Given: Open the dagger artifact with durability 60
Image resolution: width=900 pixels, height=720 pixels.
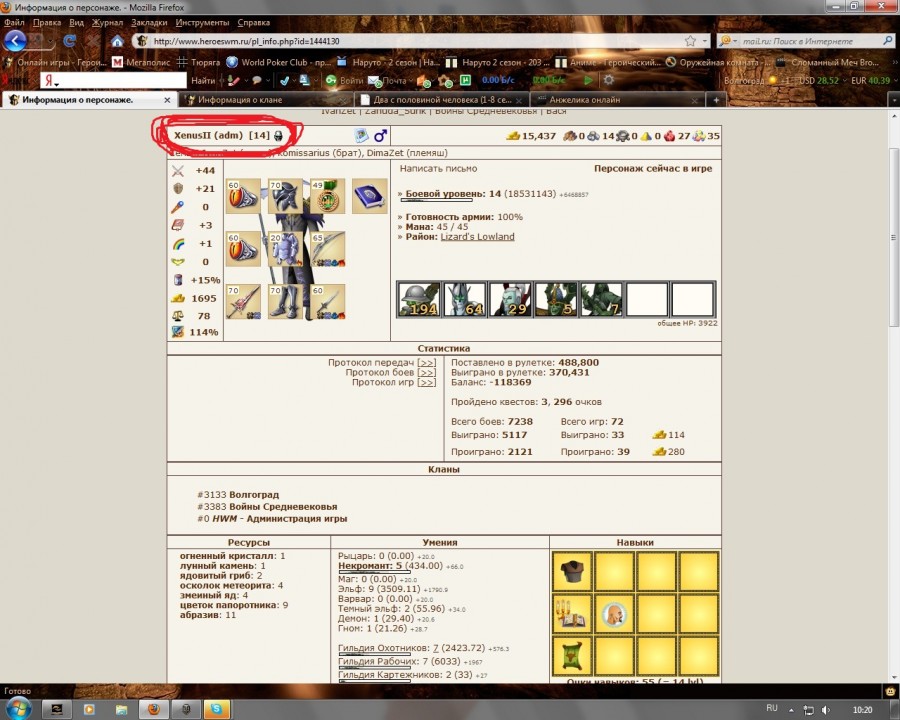Looking at the screenshot, I should 328,301.
